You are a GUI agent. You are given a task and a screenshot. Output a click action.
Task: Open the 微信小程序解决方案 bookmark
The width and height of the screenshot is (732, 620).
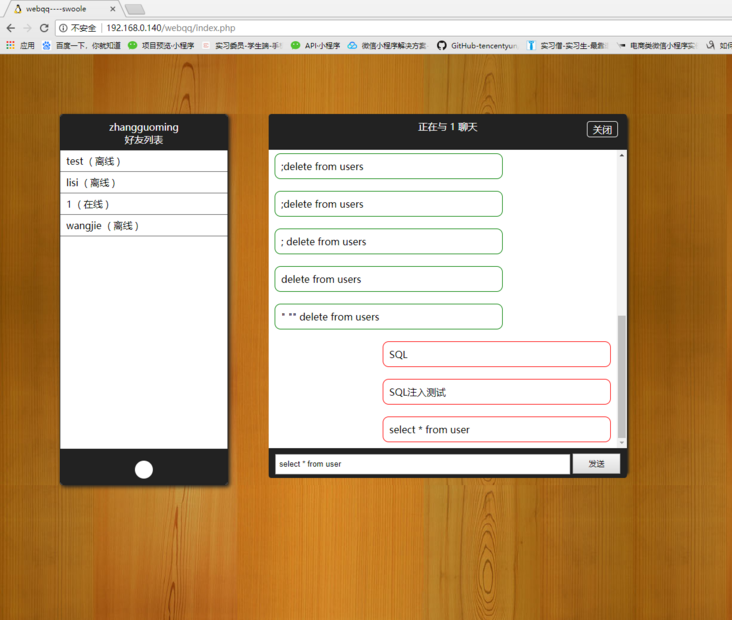coord(387,45)
